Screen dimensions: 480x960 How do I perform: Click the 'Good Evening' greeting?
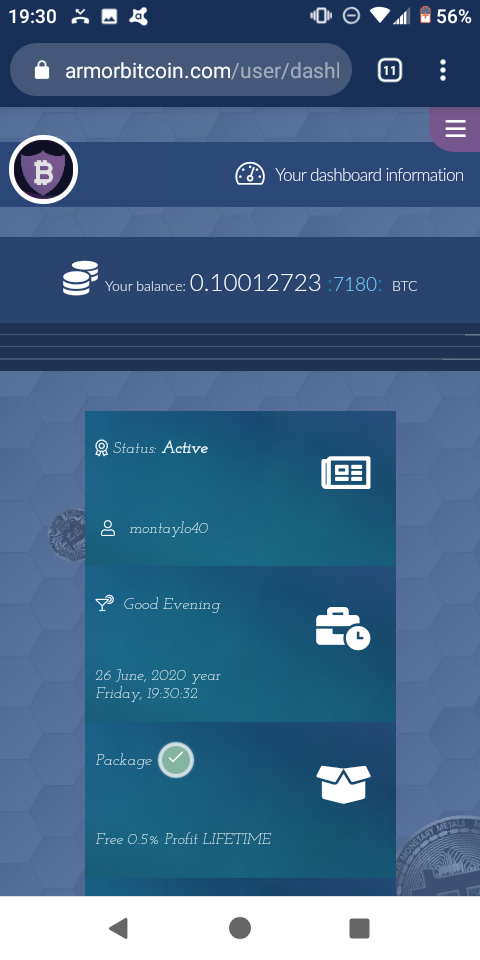click(x=172, y=605)
